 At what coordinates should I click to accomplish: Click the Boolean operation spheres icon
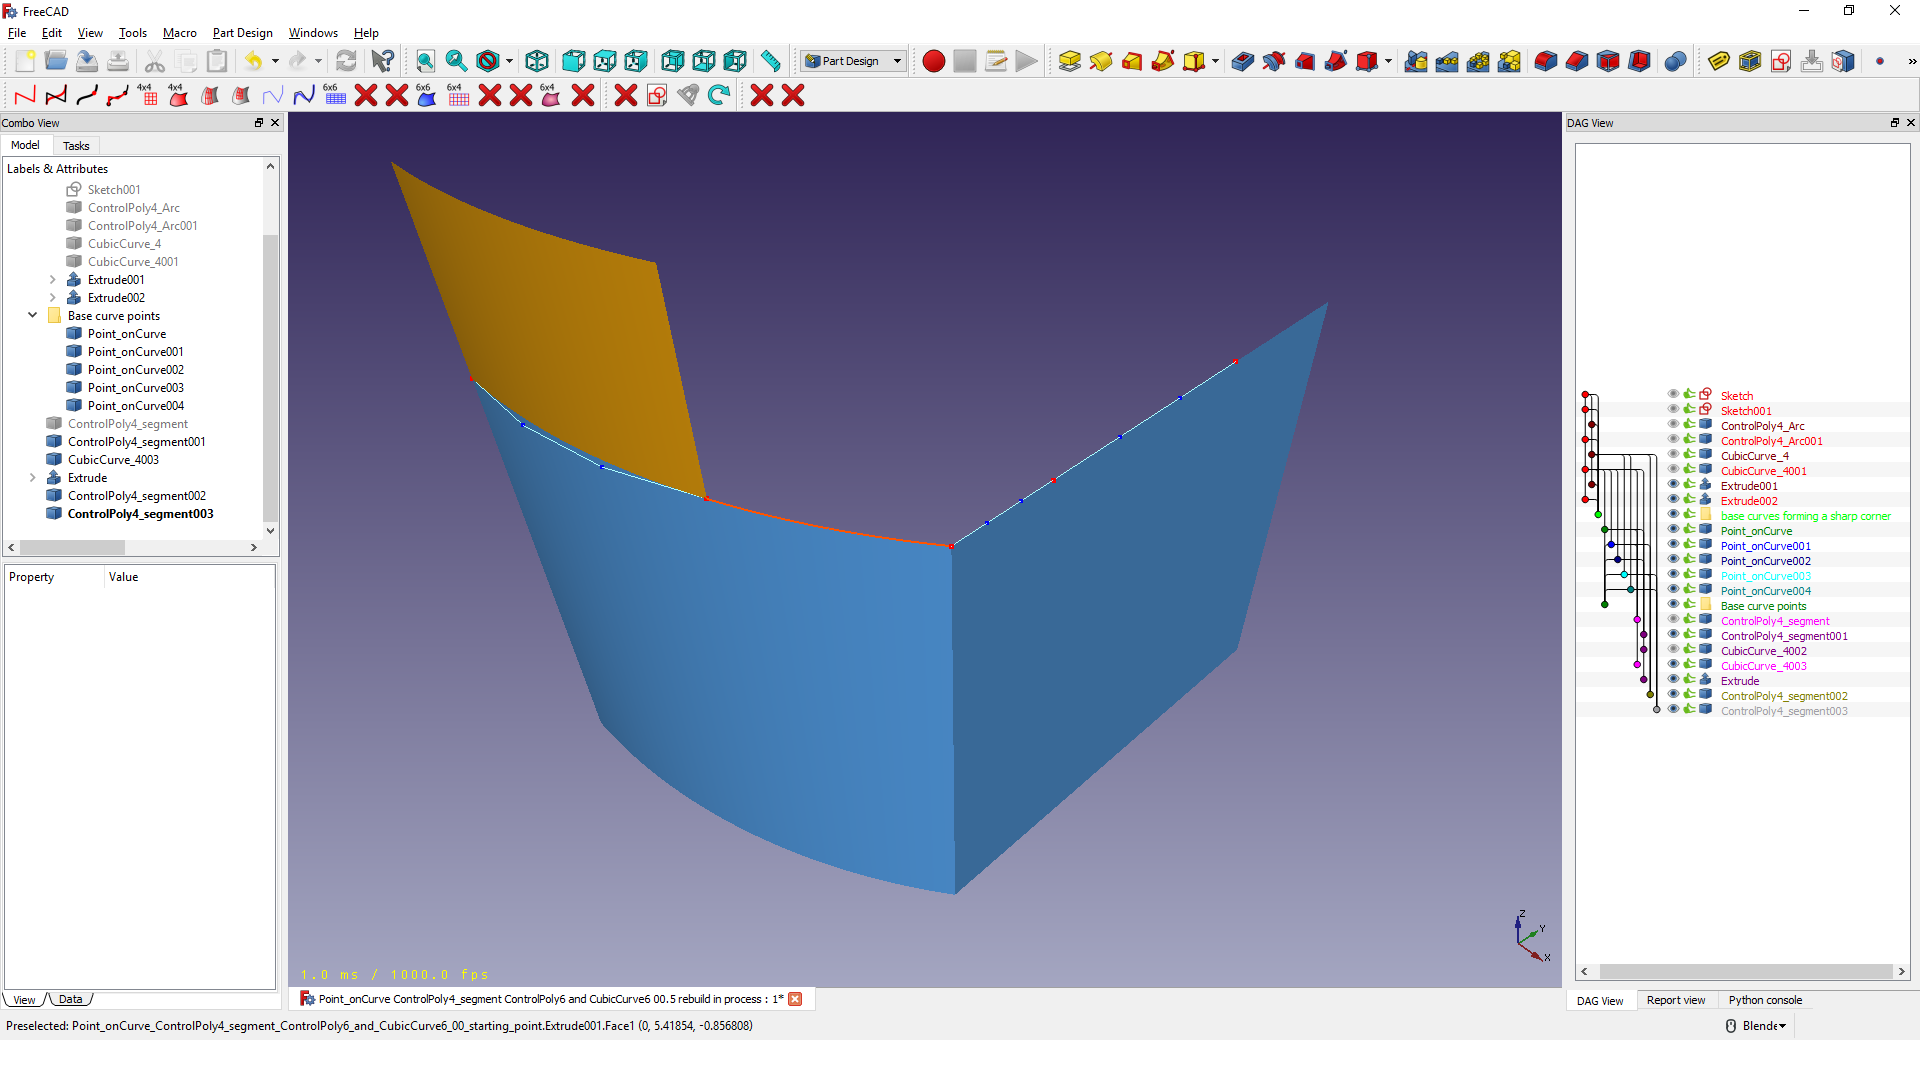1675,62
